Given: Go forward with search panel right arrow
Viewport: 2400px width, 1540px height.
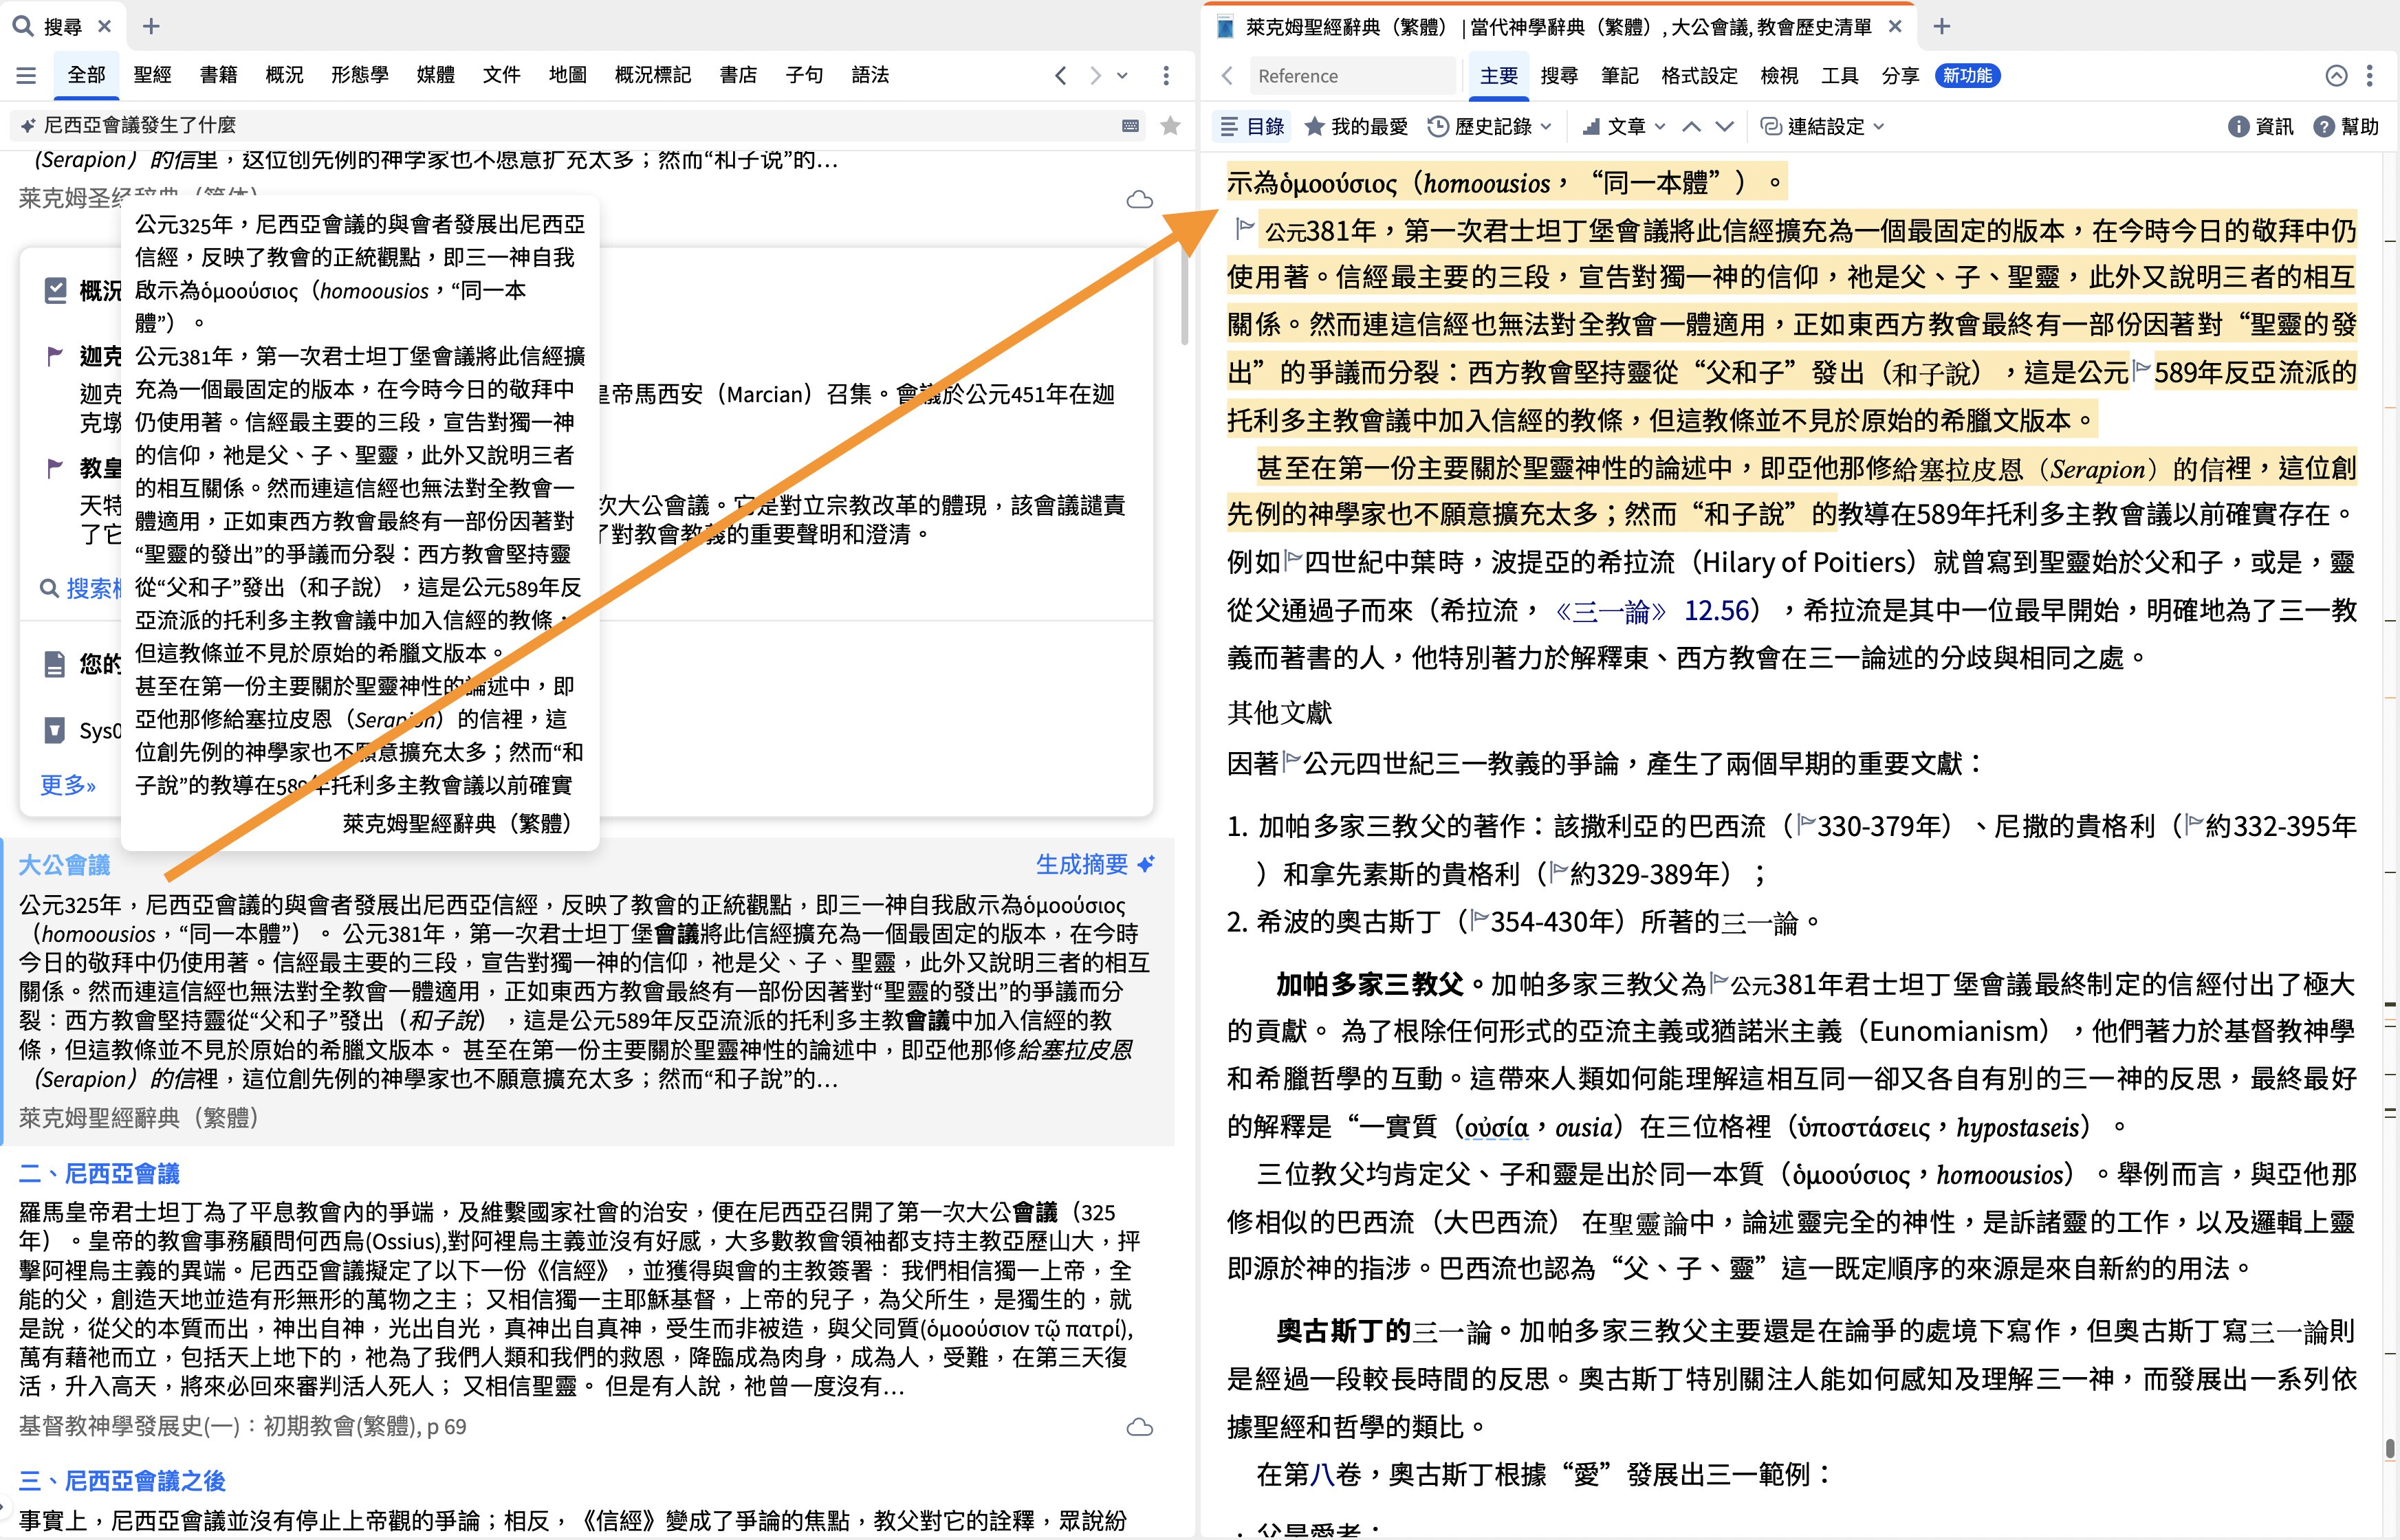Looking at the screenshot, I should pyautogui.click(x=1095, y=75).
